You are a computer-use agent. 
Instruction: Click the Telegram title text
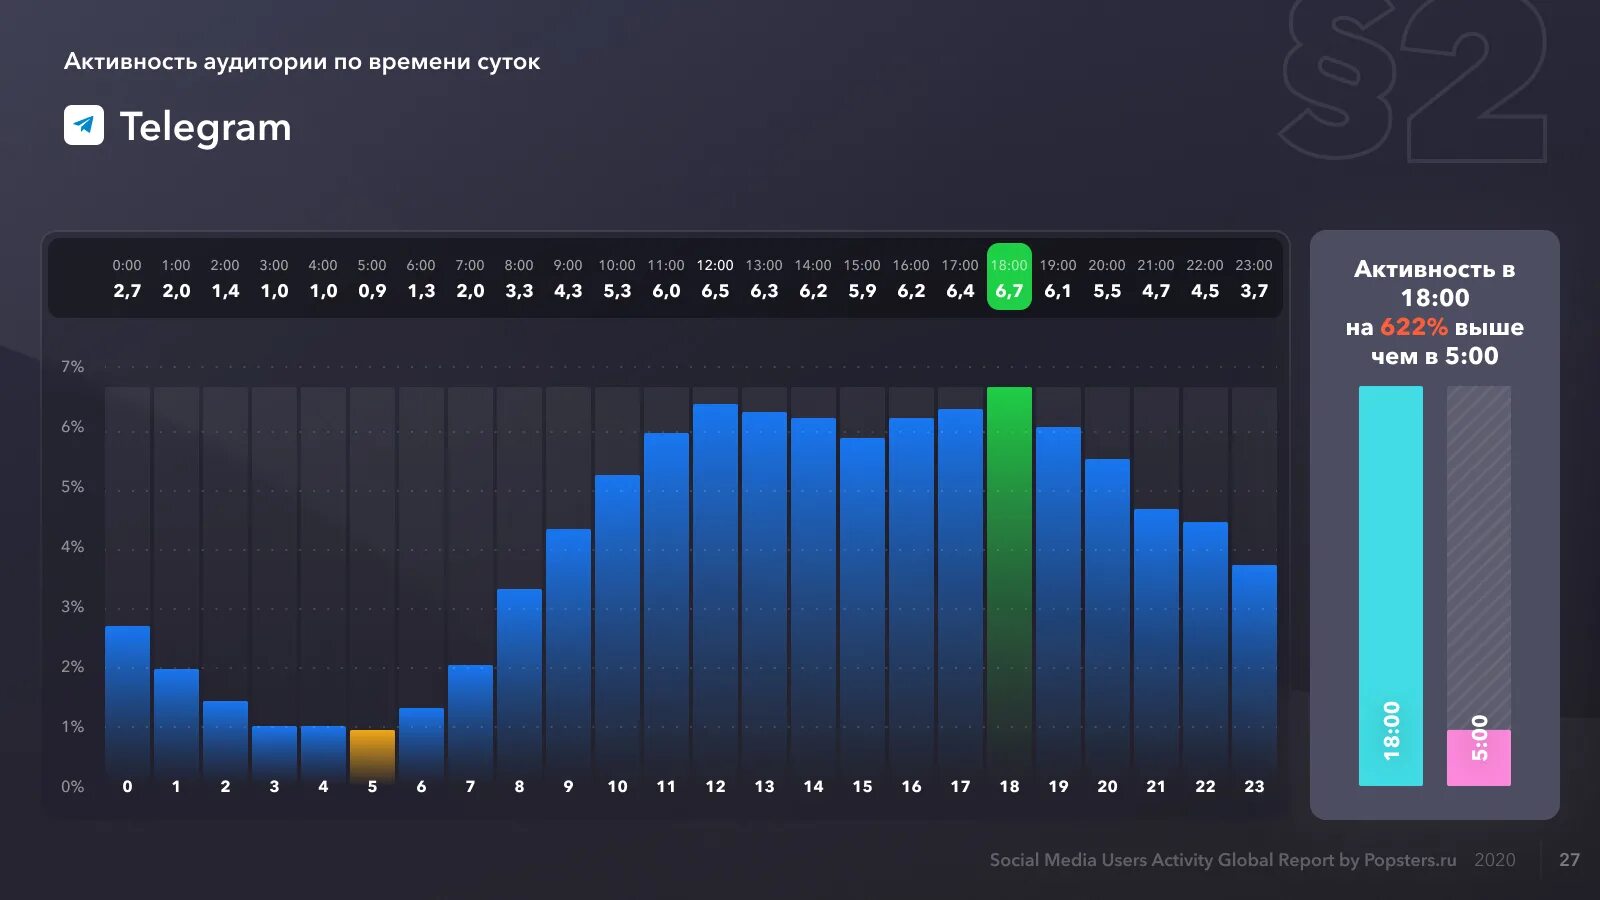tap(206, 127)
